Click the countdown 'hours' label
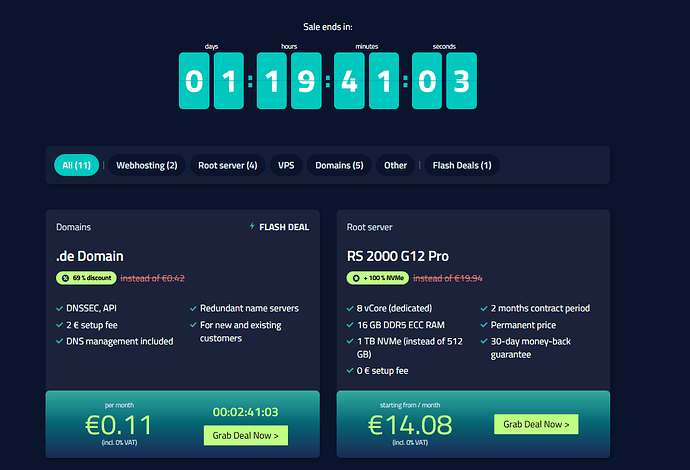The height and width of the screenshot is (470, 690). tap(289, 46)
